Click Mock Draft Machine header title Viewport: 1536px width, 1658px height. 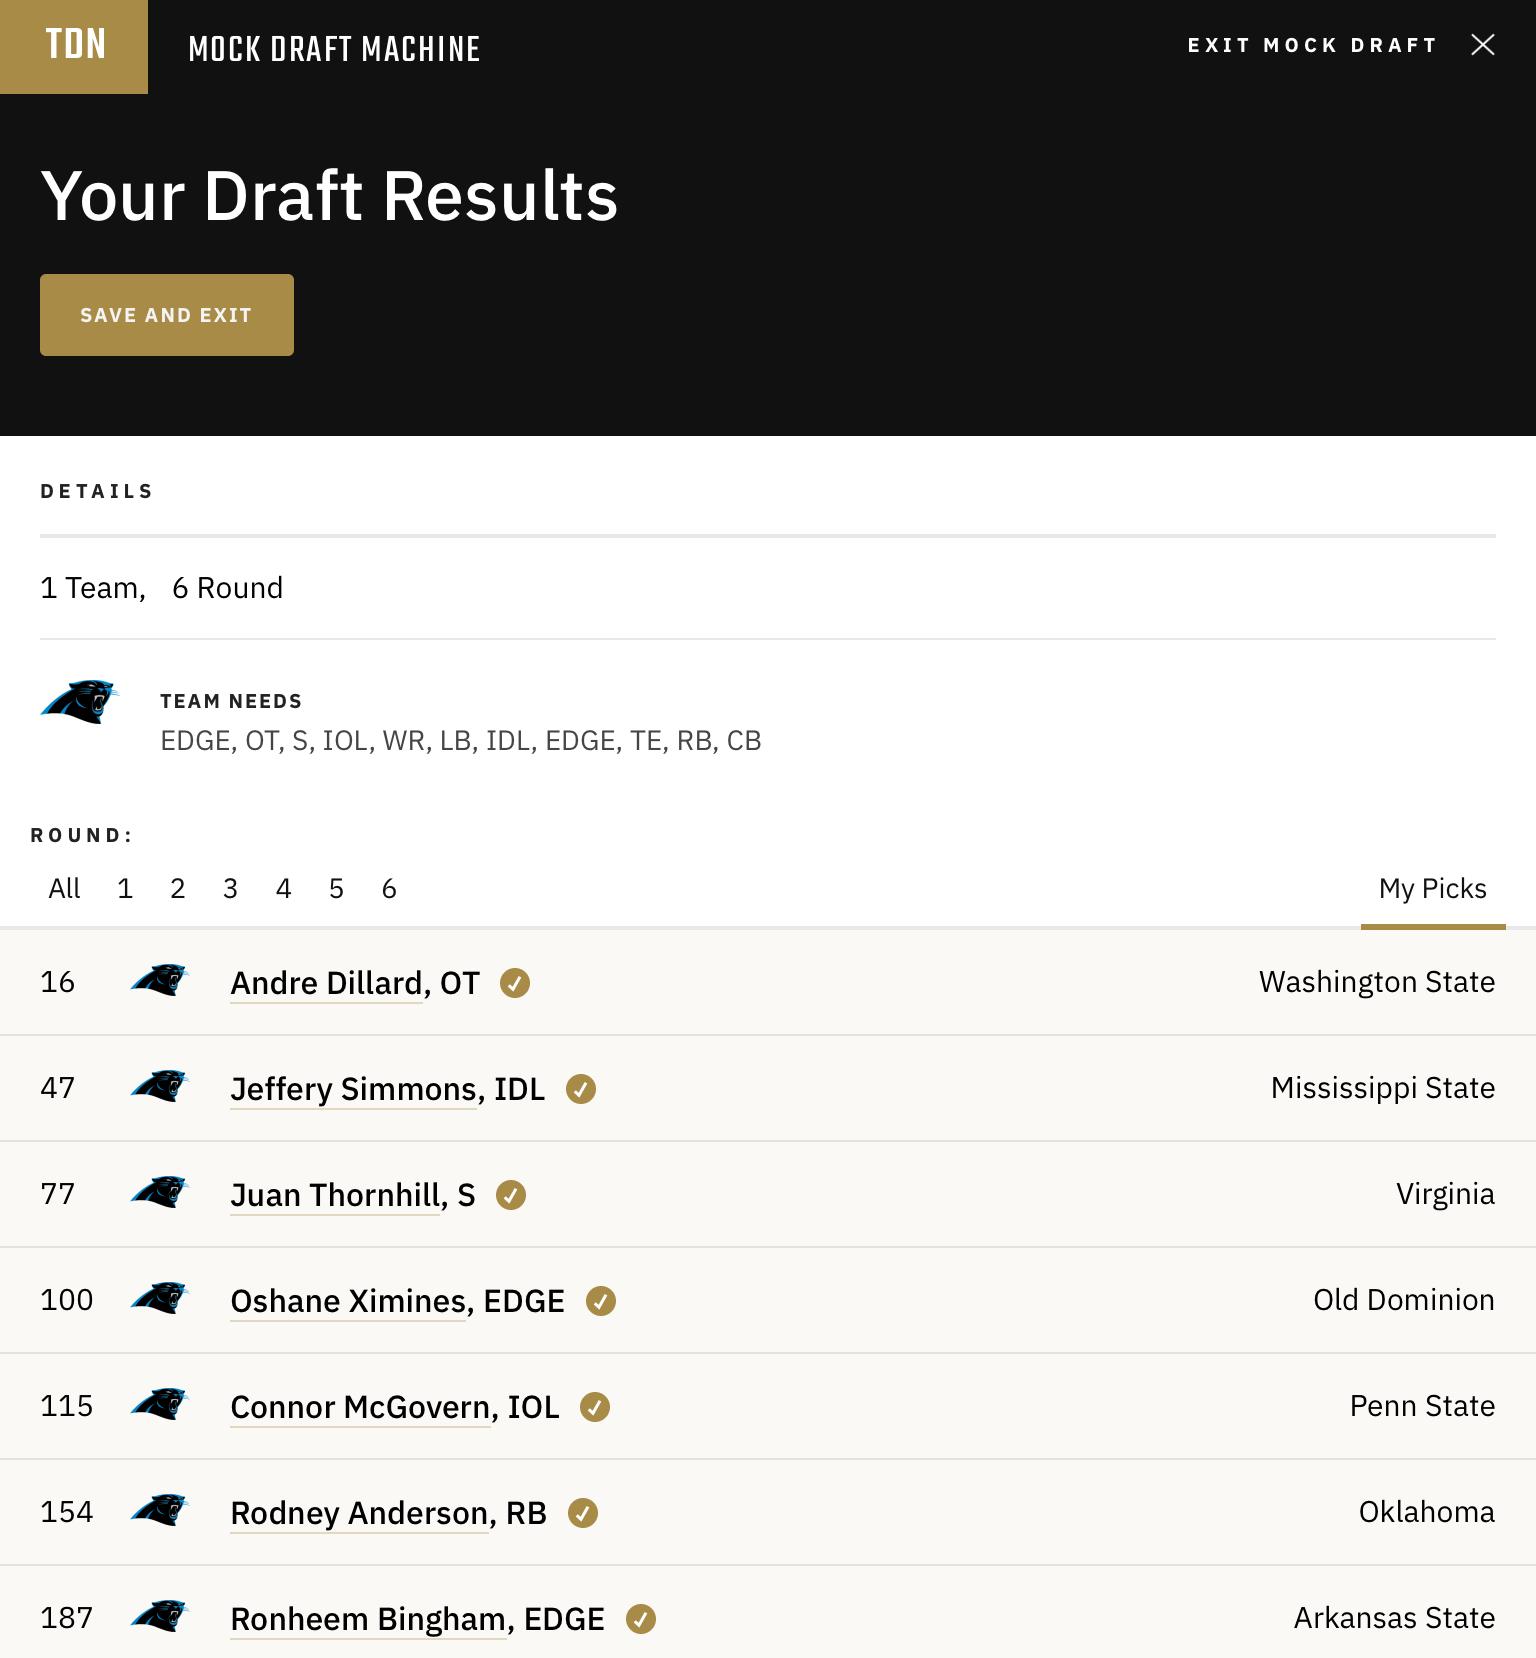[x=334, y=49]
